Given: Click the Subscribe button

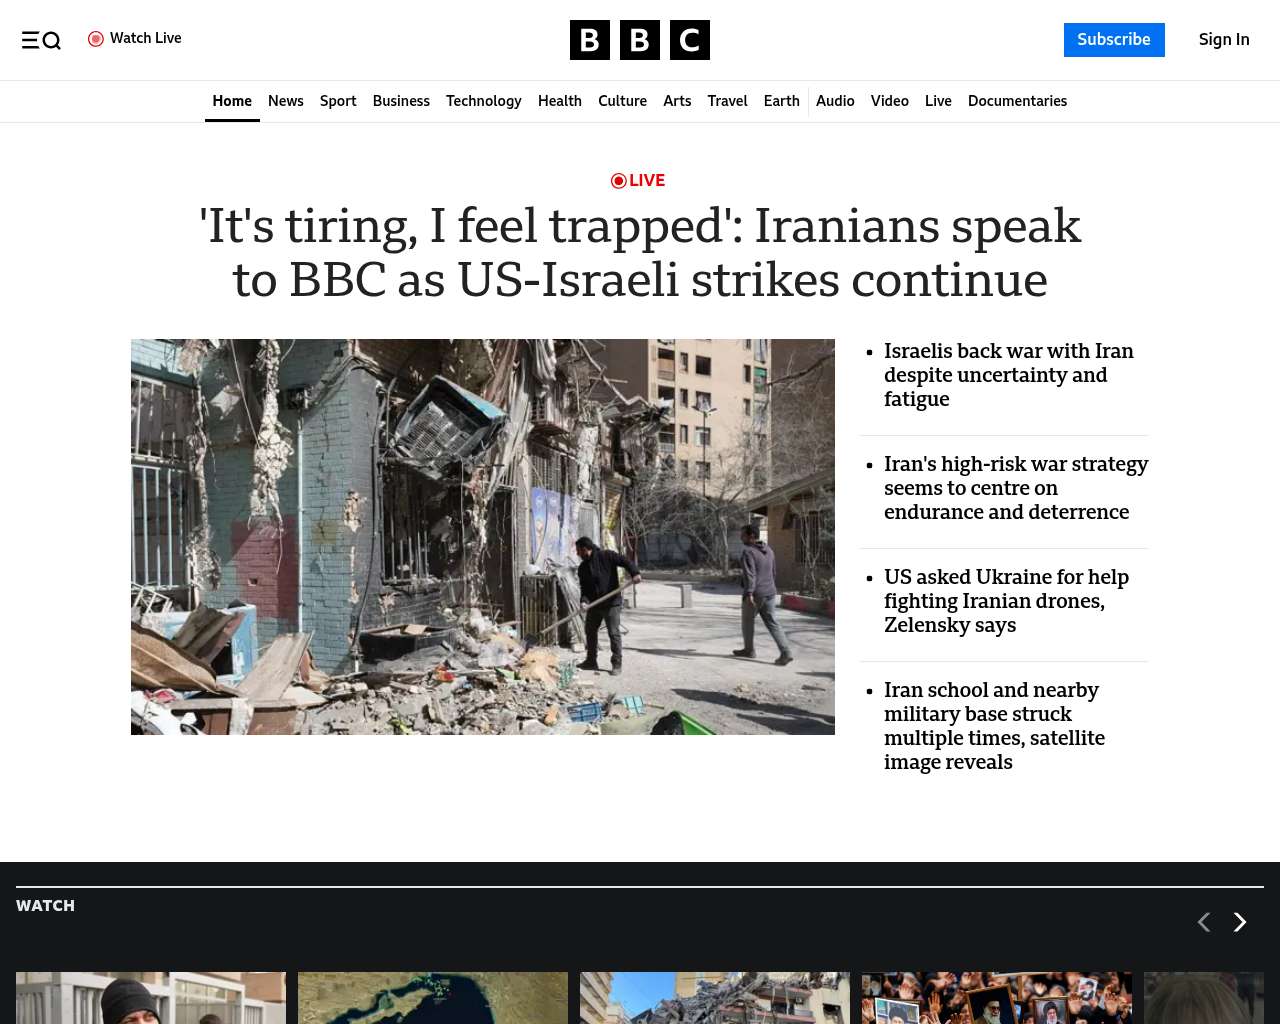Looking at the screenshot, I should [1114, 40].
